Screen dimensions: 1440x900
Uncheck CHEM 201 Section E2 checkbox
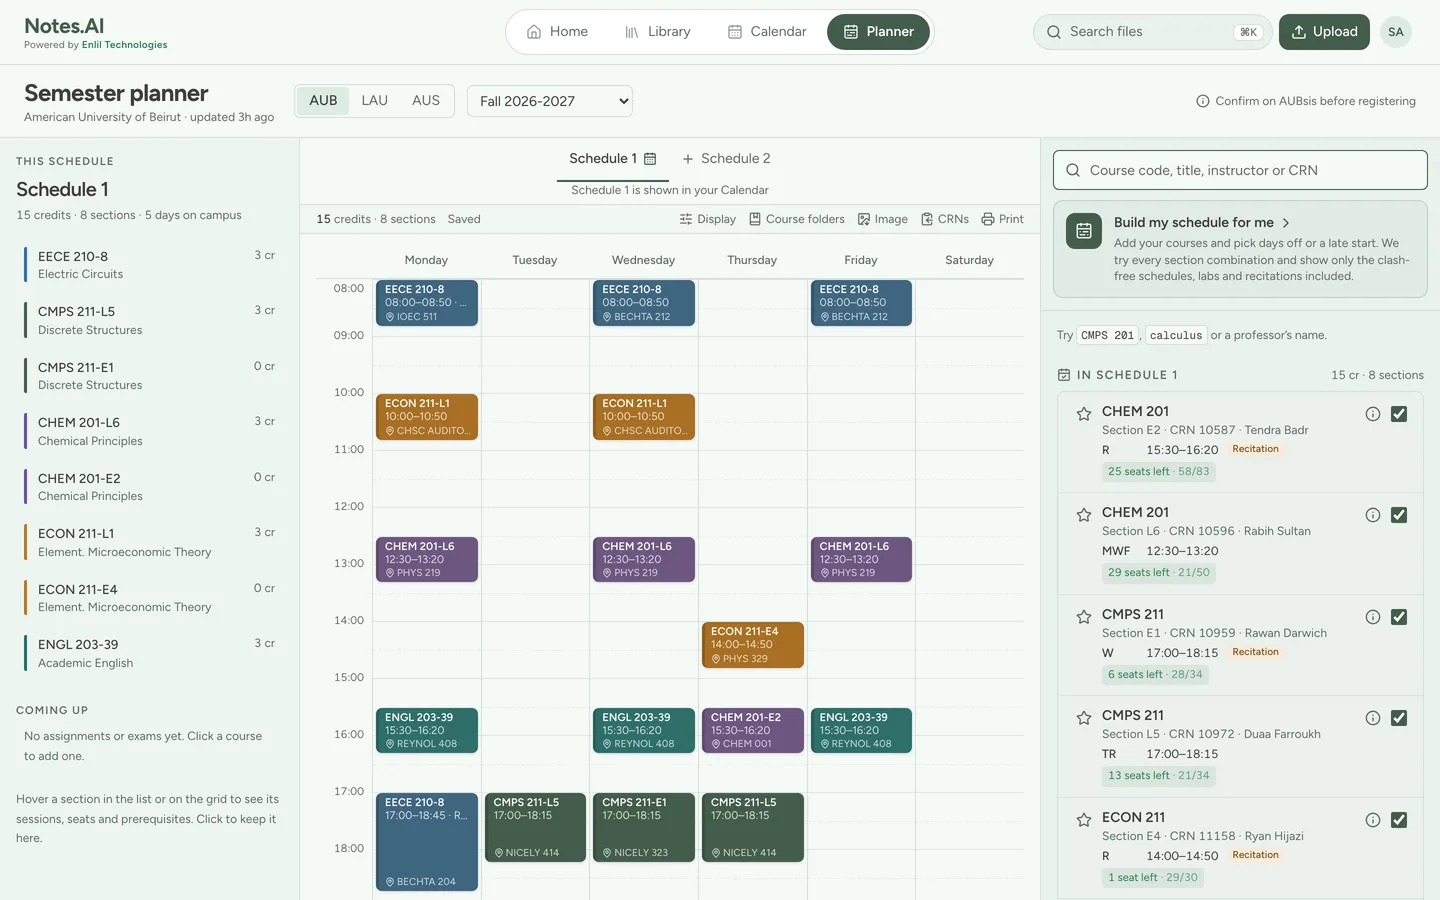click(1399, 414)
